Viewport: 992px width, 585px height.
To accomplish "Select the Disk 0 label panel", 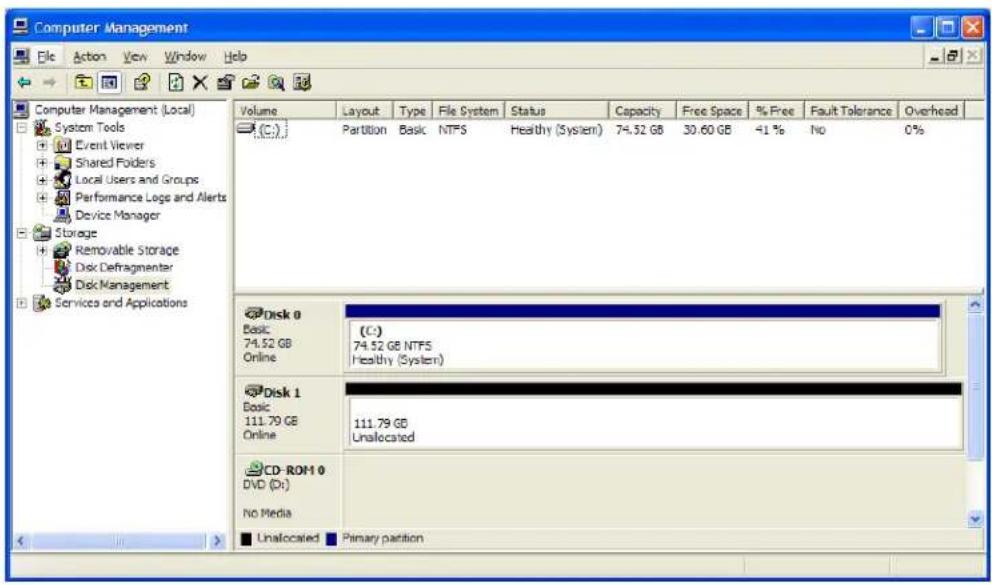I will pos(288,336).
